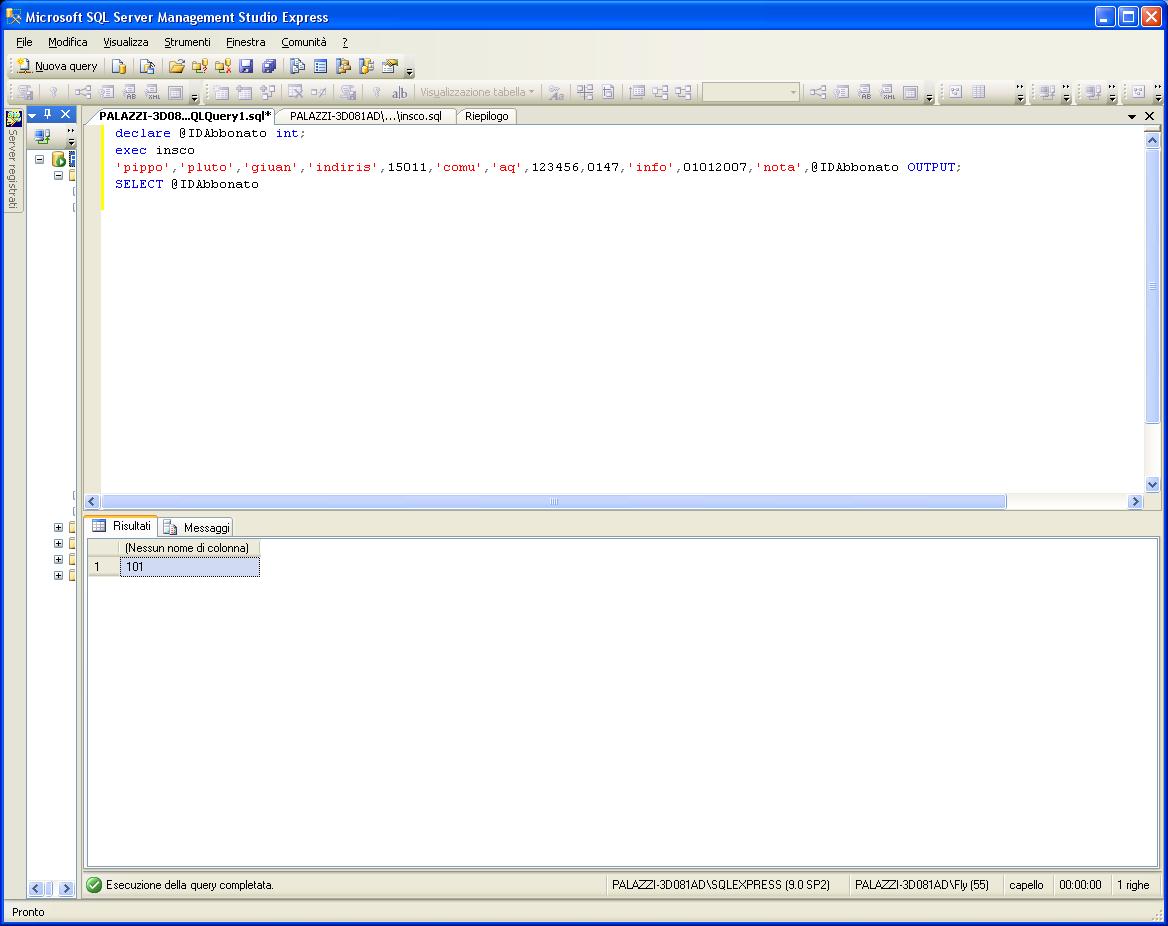Screen dimensions: 1168x926
Task: Click 'Esecuzione della query completata.' status text
Action: point(190,885)
